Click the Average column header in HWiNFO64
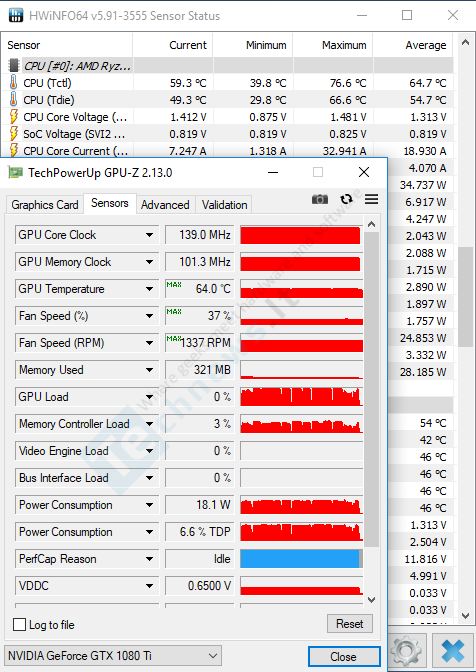The height and width of the screenshot is (672, 476). (x=413, y=45)
